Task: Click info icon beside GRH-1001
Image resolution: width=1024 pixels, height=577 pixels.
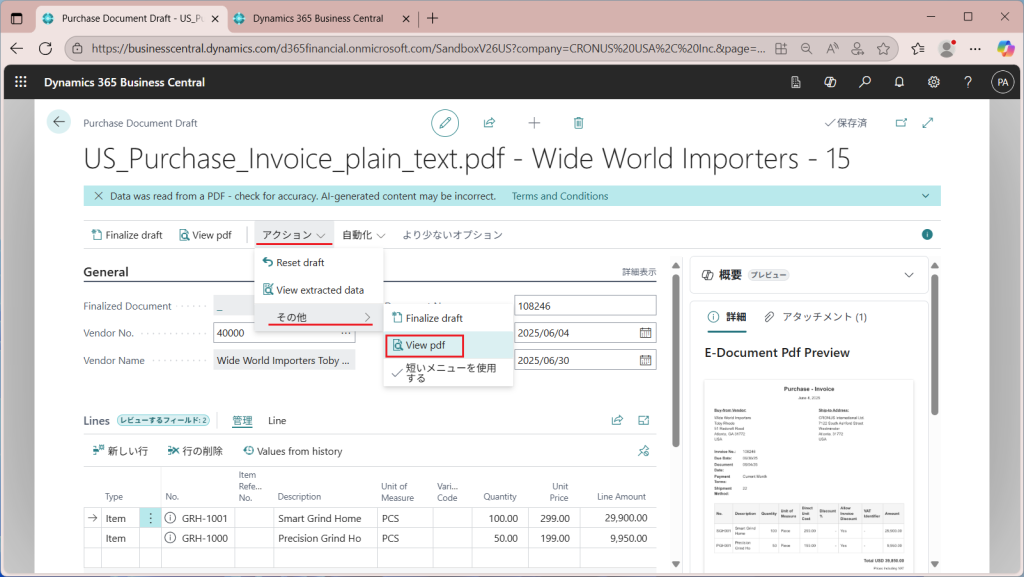Action: tap(170, 518)
